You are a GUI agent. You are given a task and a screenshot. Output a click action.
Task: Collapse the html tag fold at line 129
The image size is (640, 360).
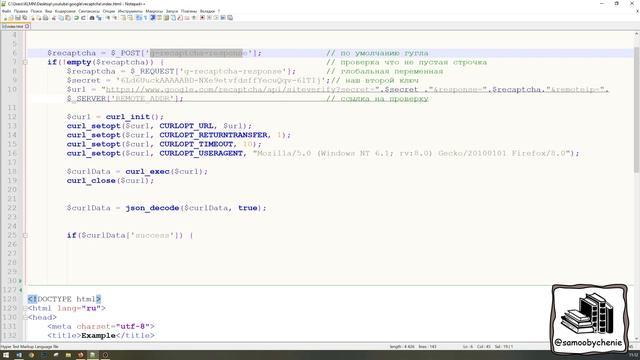(x=25, y=308)
